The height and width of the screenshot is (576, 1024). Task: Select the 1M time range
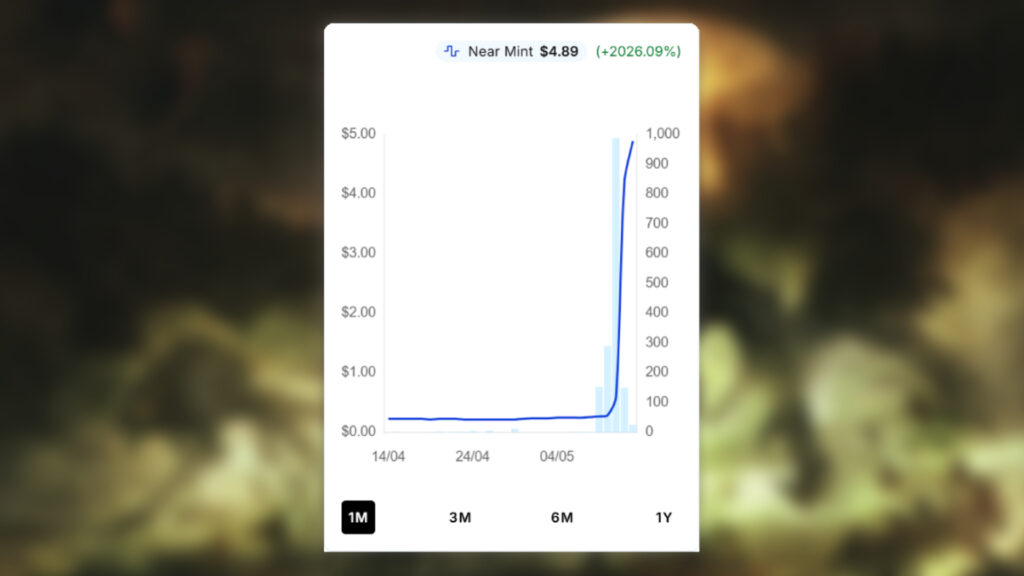click(358, 517)
